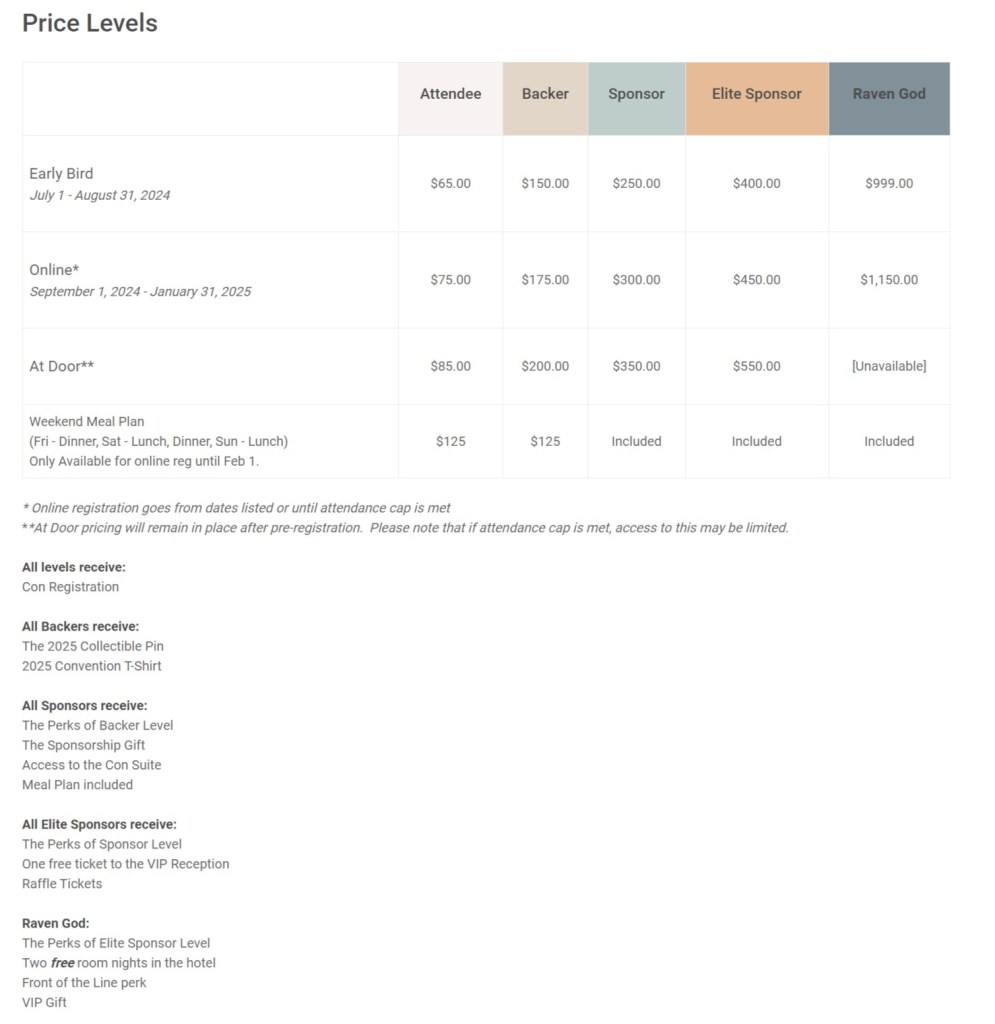Click the "All Backers receive:" heading

[80, 626]
